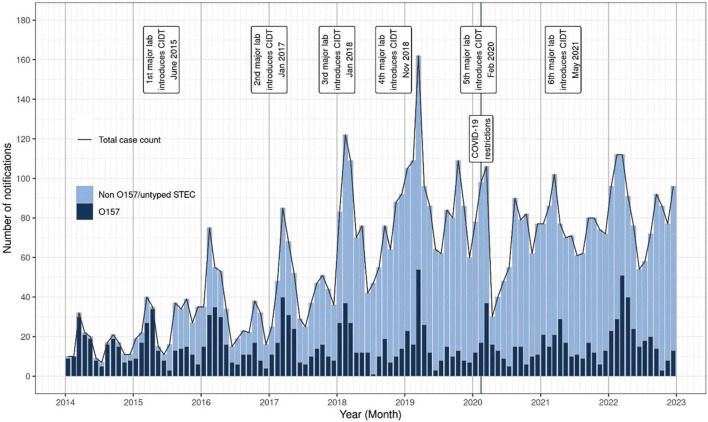Click the dark navy O157 legend swatch
This screenshot has width=708, height=422.
[84, 211]
